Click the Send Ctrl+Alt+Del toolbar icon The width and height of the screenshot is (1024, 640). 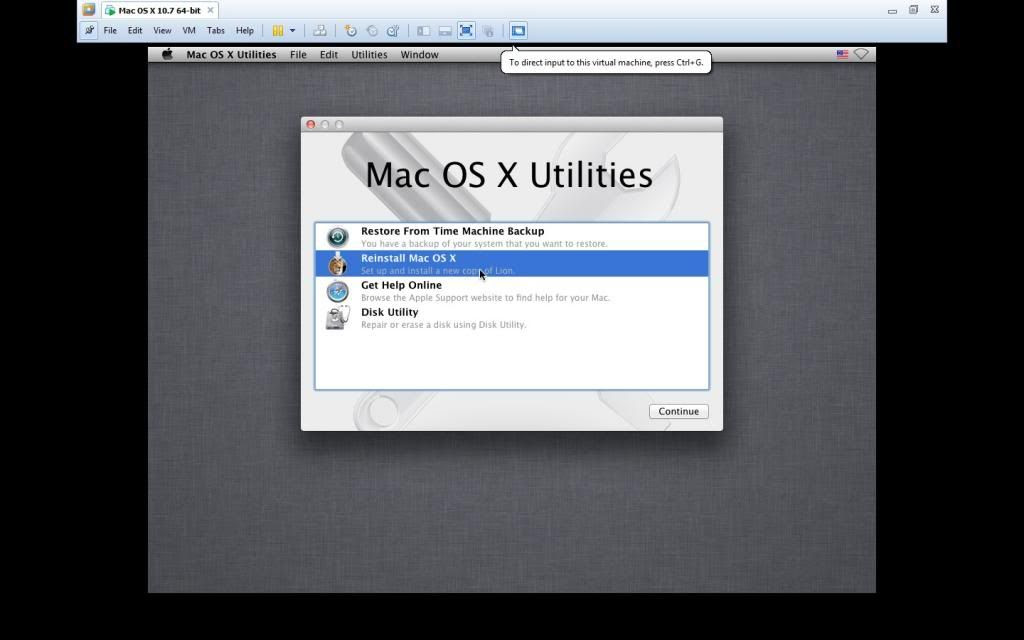point(319,31)
